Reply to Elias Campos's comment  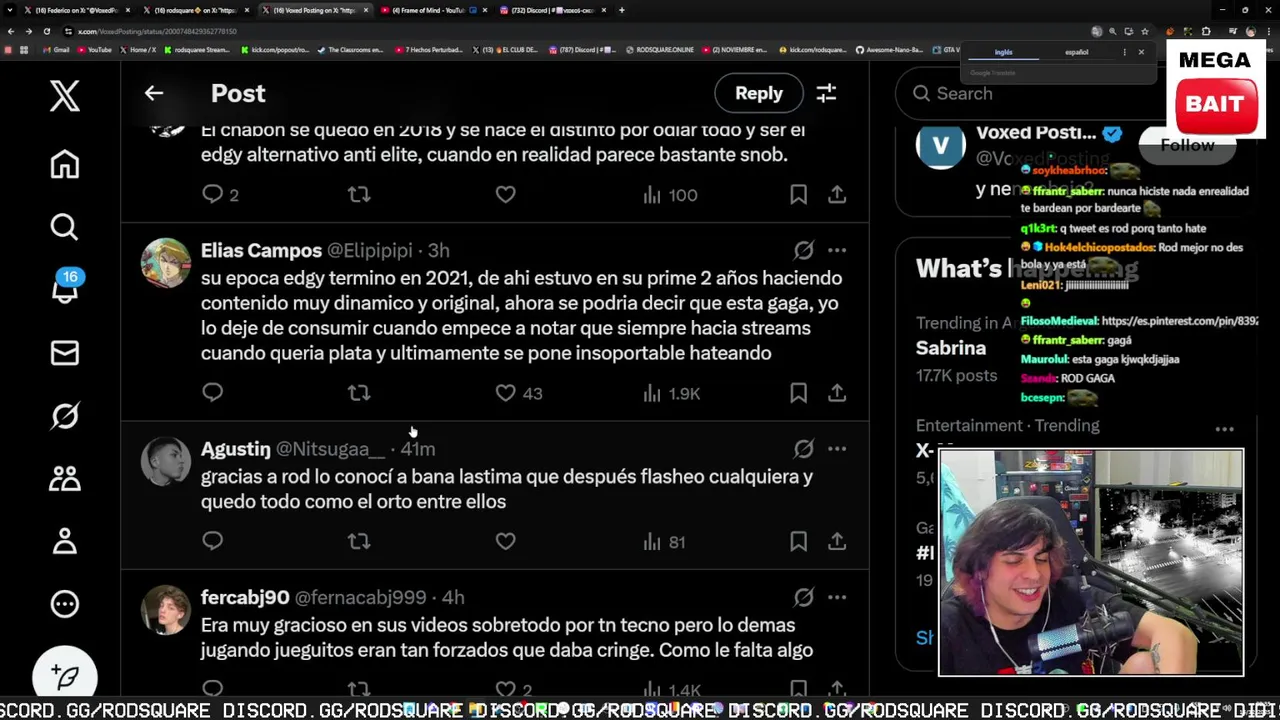pyautogui.click(x=212, y=393)
